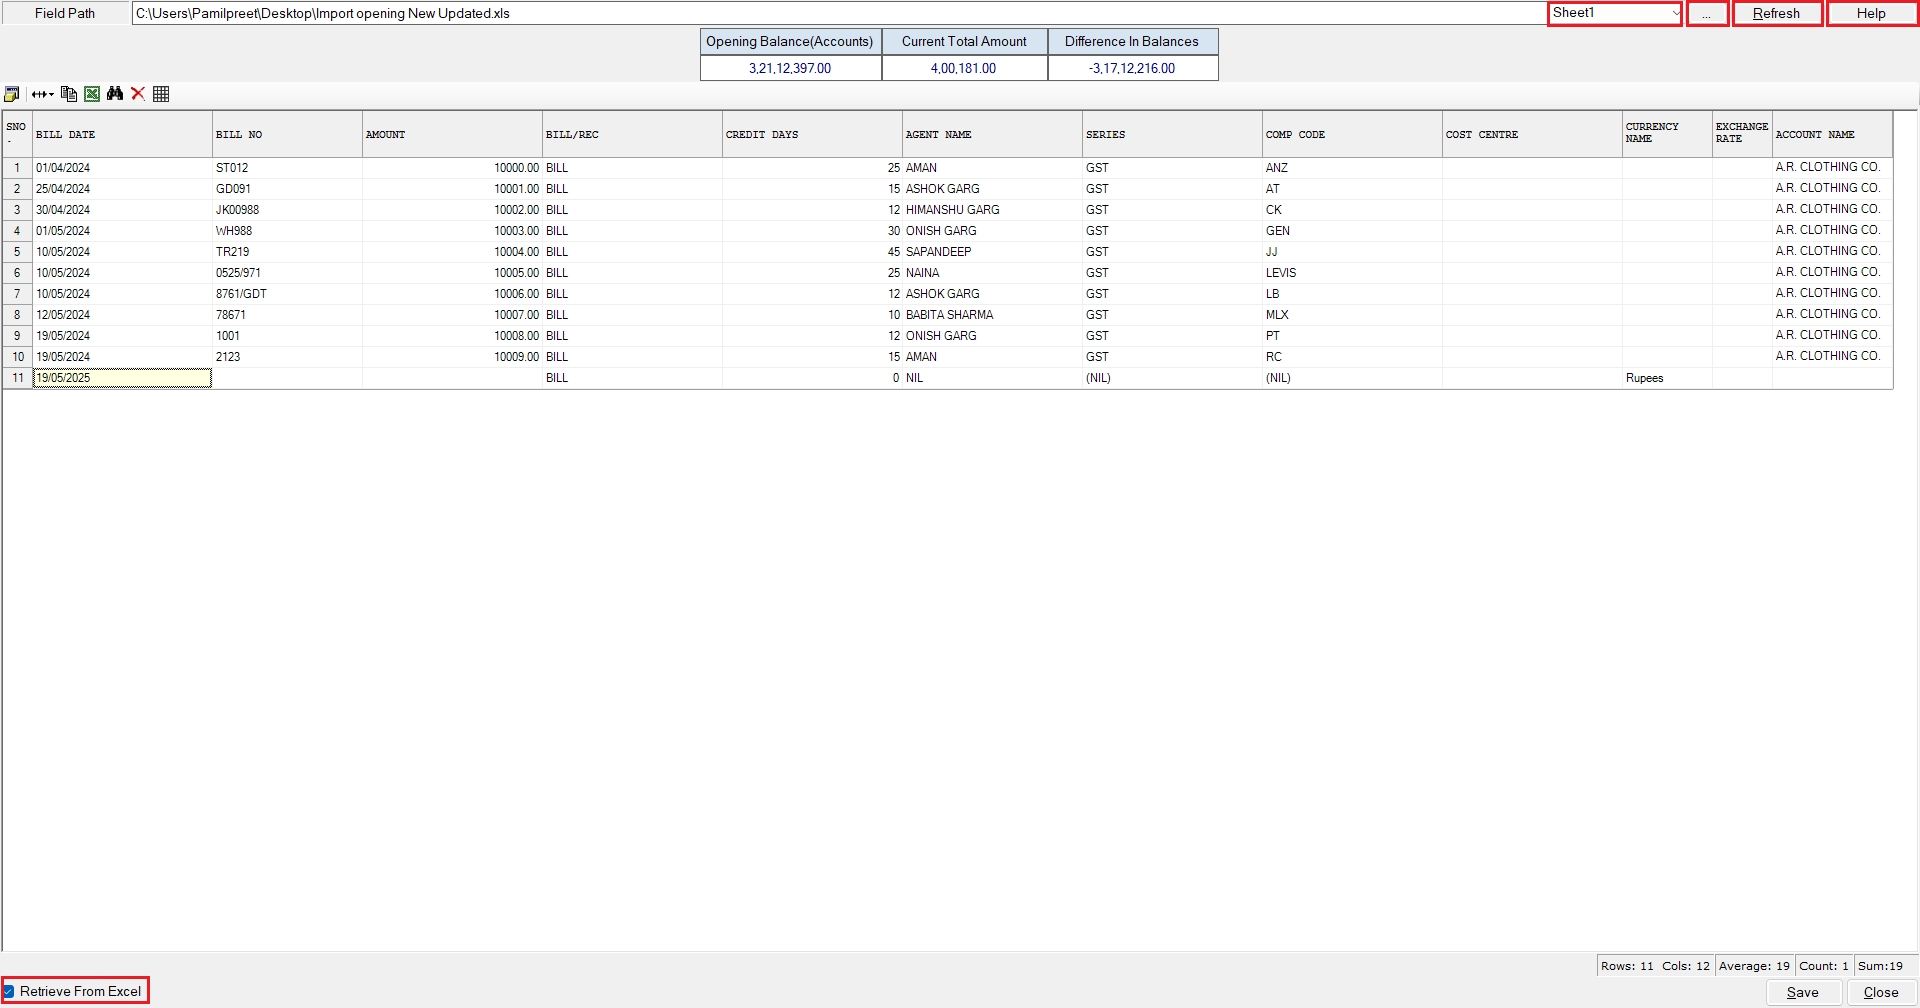Click the AMOUNT column header
The width and height of the screenshot is (1920, 1008).
452,134
